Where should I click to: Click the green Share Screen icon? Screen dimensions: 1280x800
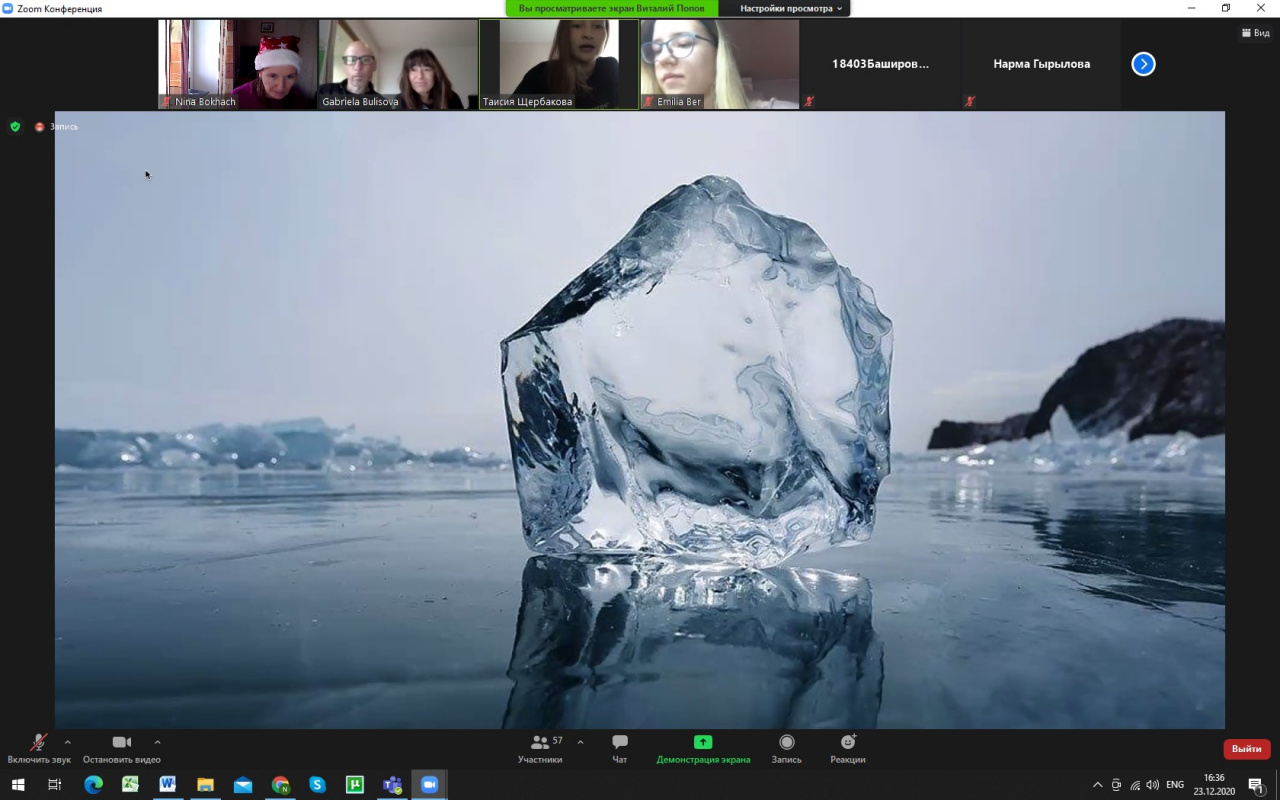tap(703, 742)
